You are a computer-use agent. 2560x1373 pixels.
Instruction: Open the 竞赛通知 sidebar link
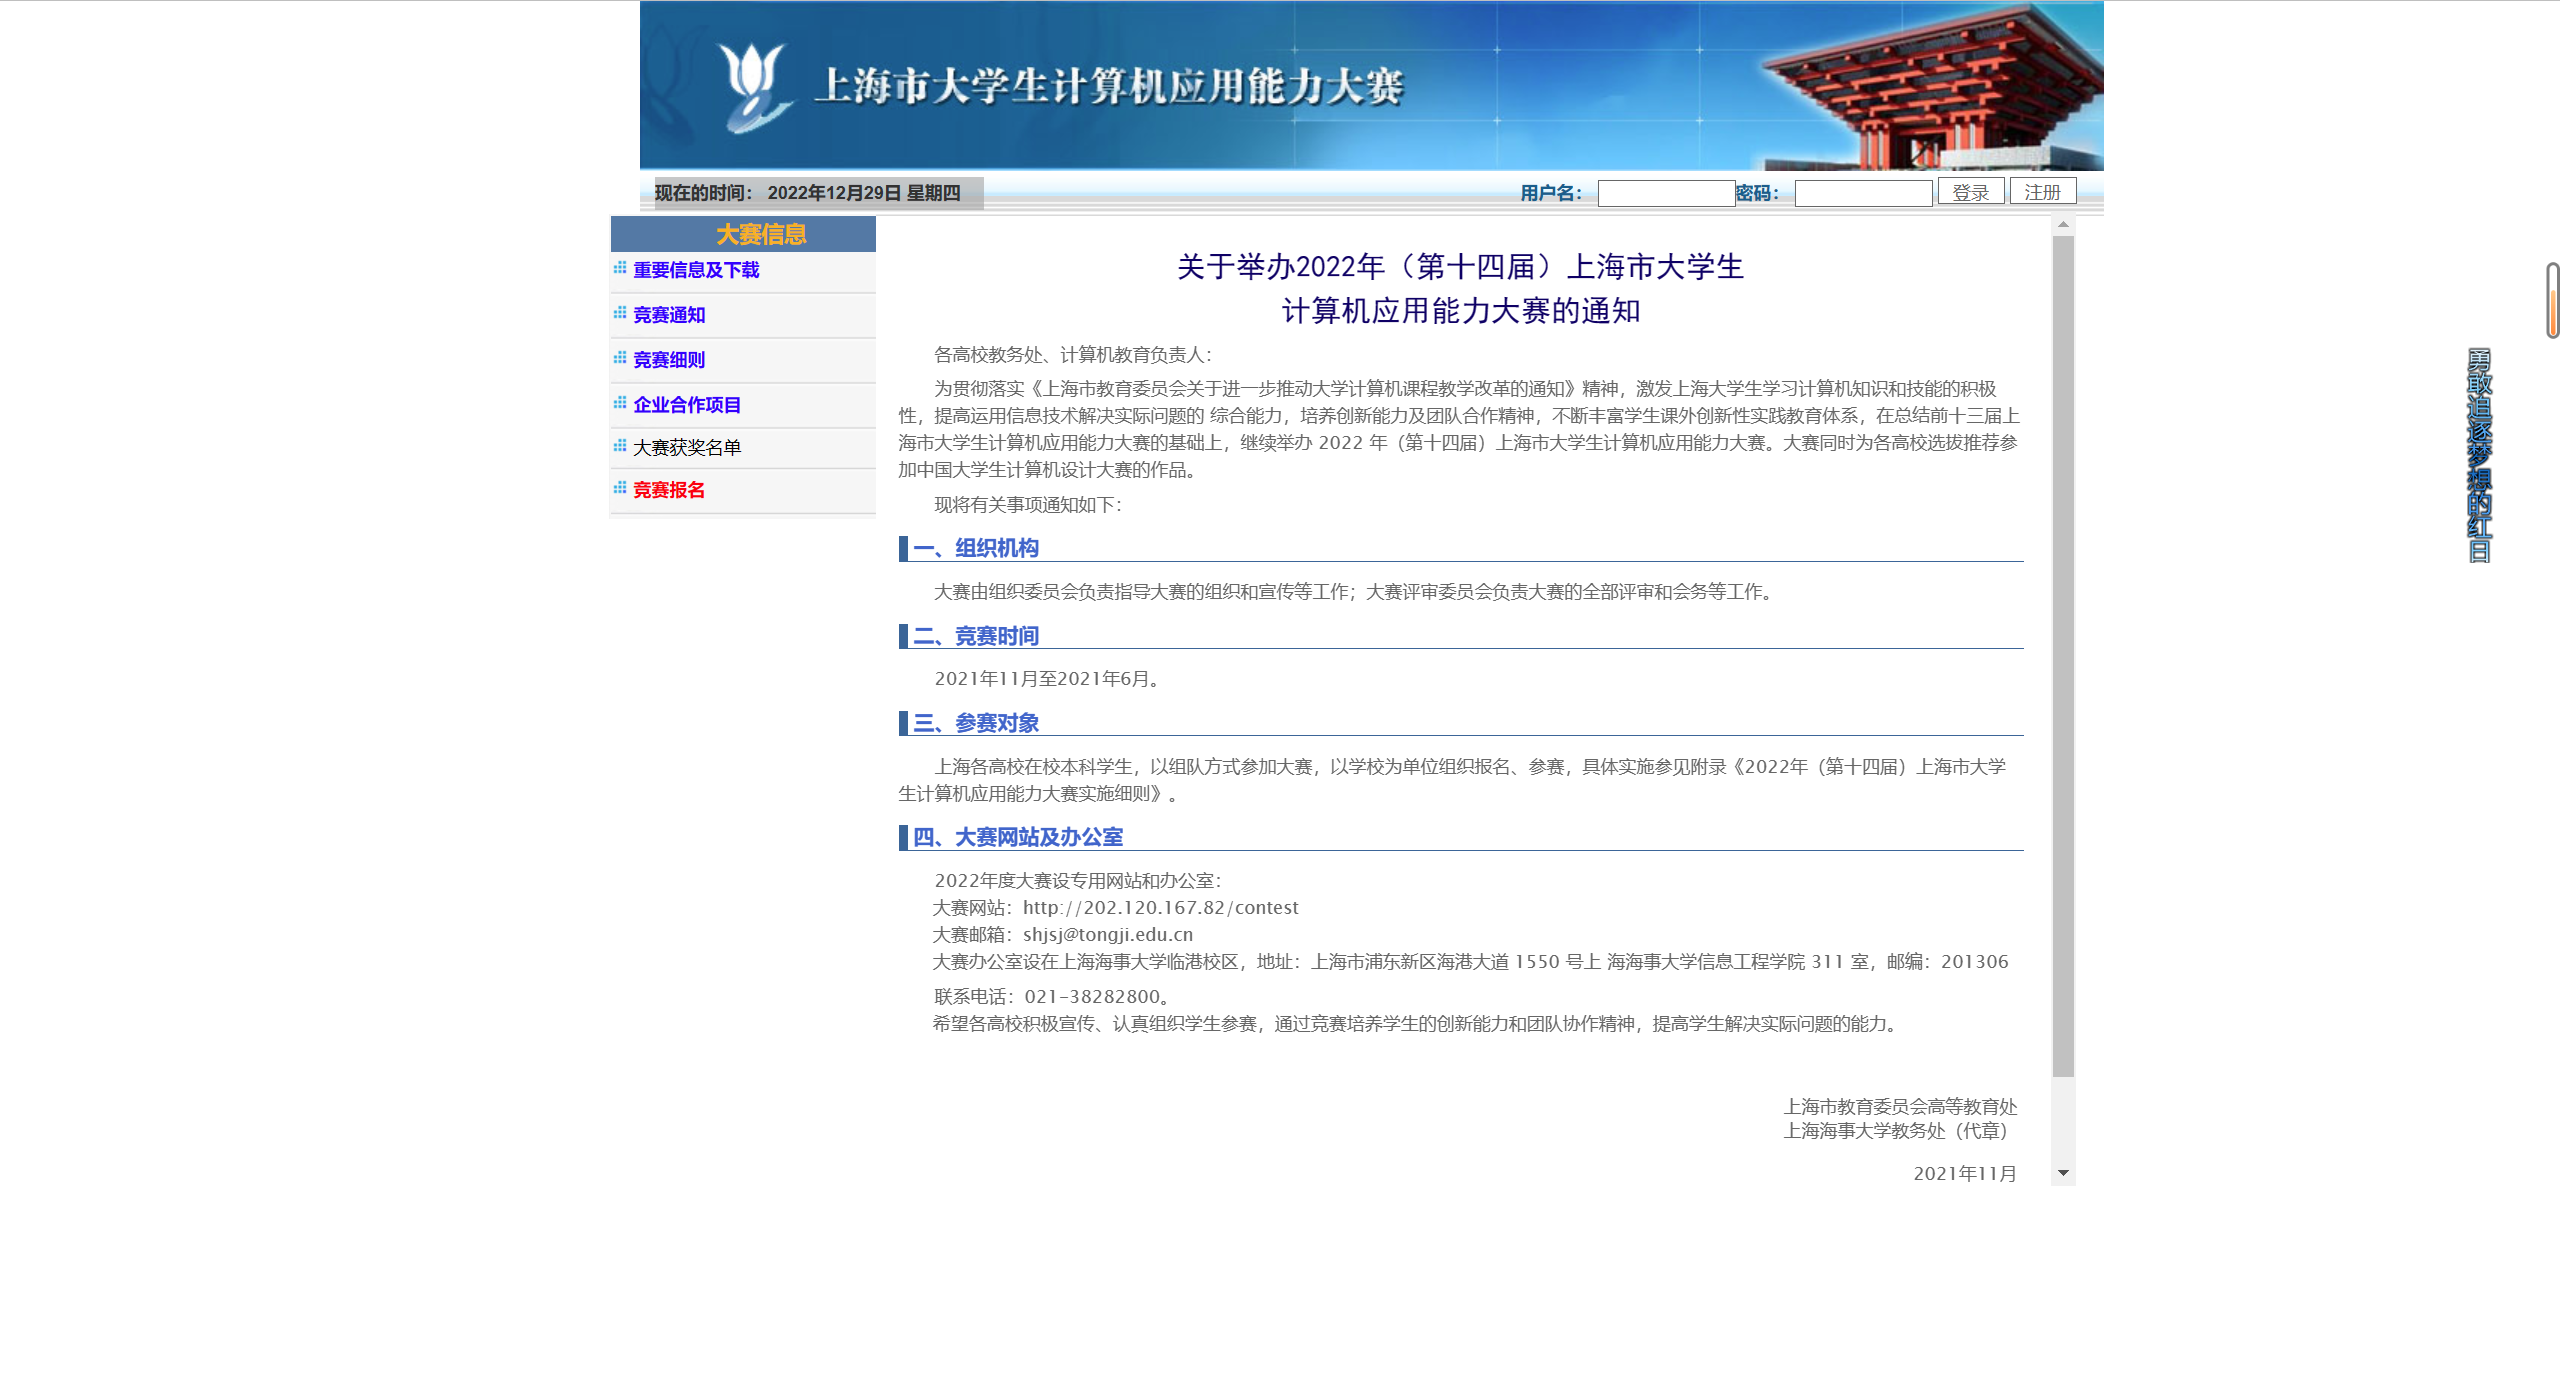pyautogui.click(x=669, y=315)
